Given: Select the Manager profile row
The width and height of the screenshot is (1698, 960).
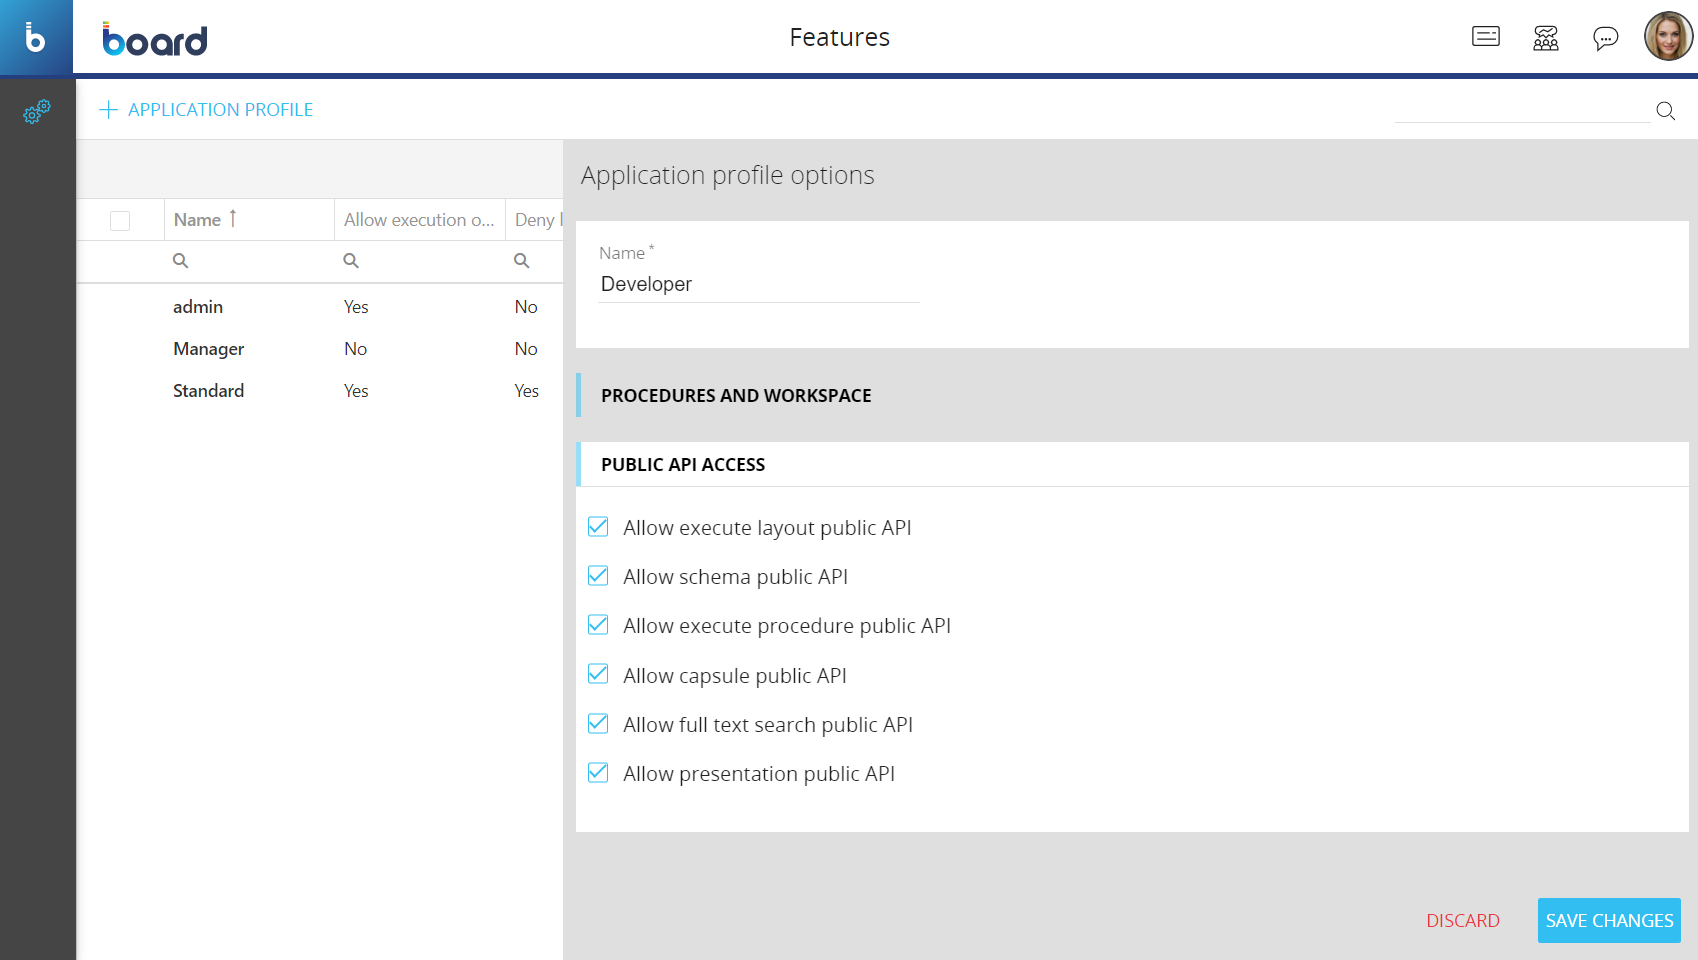Looking at the screenshot, I should 209,349.
